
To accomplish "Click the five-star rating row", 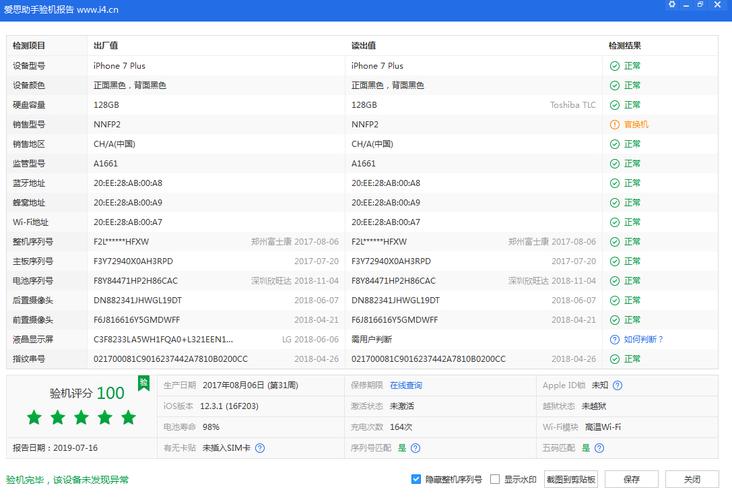I will click(81, 417).
